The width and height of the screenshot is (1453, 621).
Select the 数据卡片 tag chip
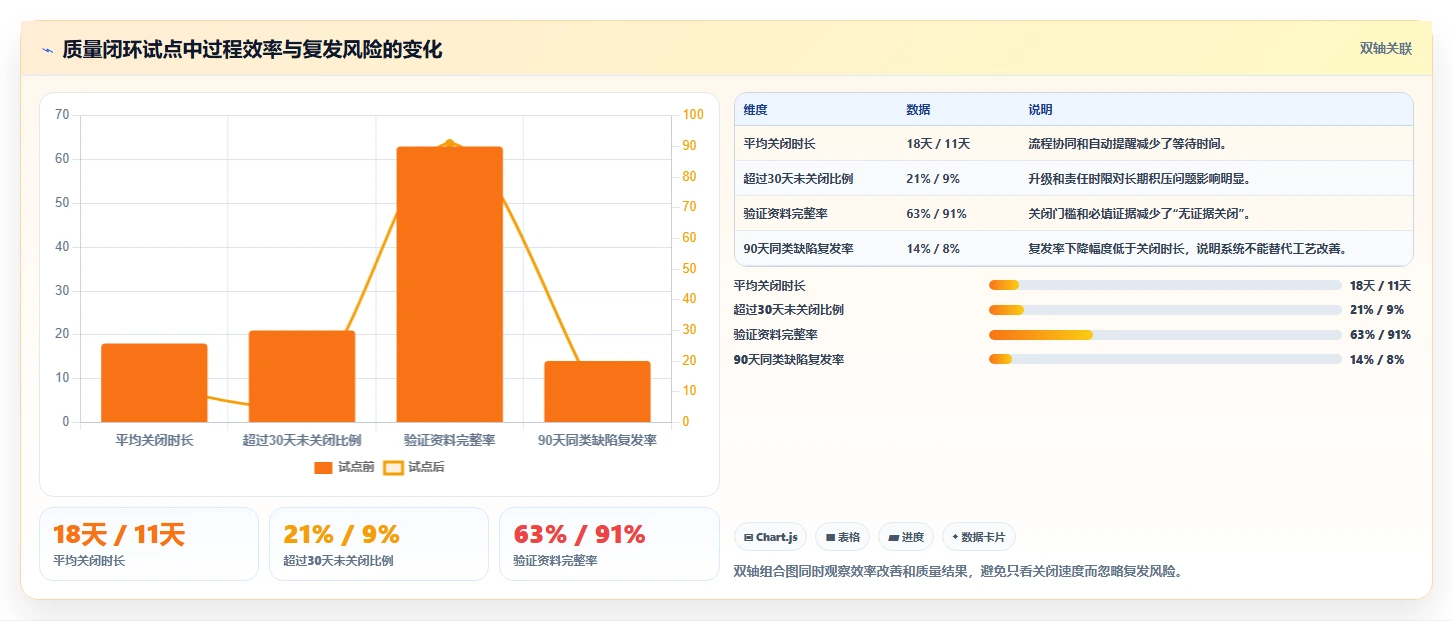point(978,537)
